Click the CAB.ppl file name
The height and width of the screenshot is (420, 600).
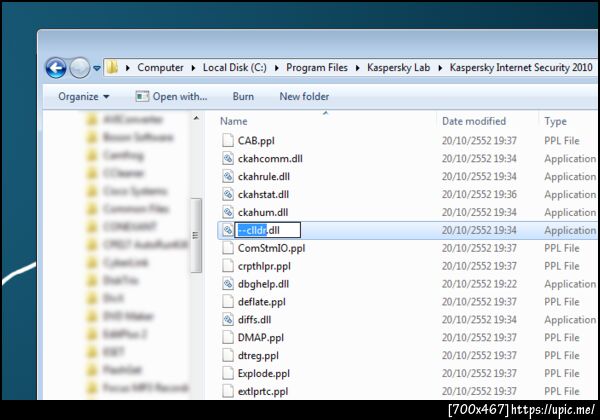click(256, 141)
